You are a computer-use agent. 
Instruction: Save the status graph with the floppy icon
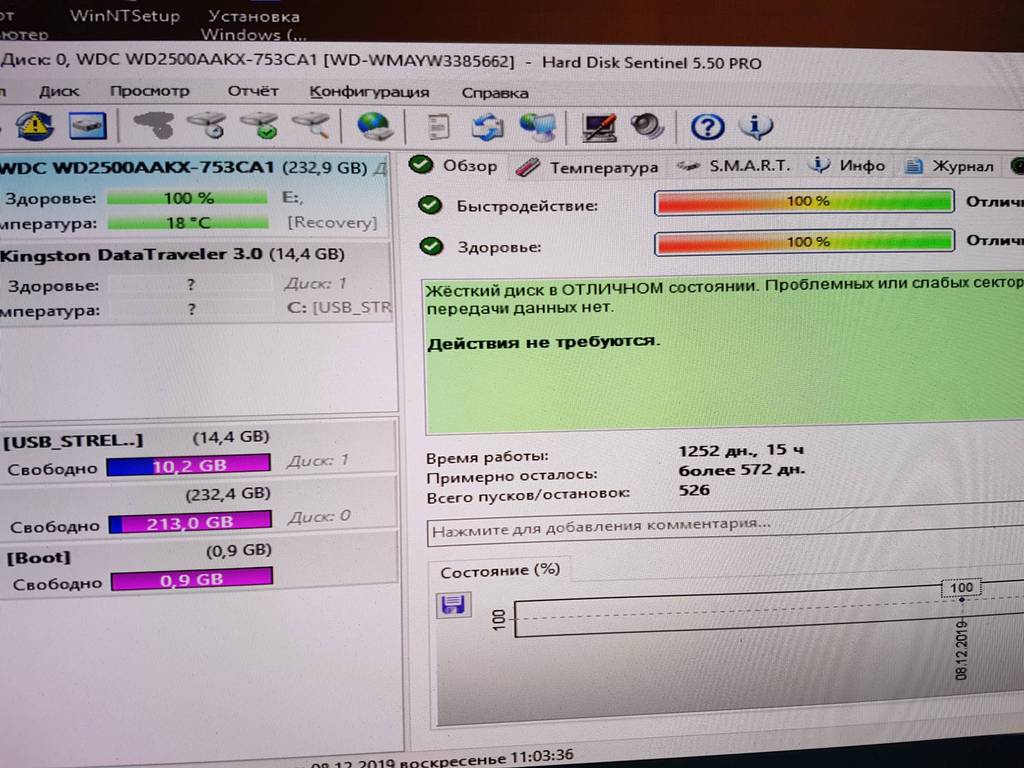[x=453, y=605]
